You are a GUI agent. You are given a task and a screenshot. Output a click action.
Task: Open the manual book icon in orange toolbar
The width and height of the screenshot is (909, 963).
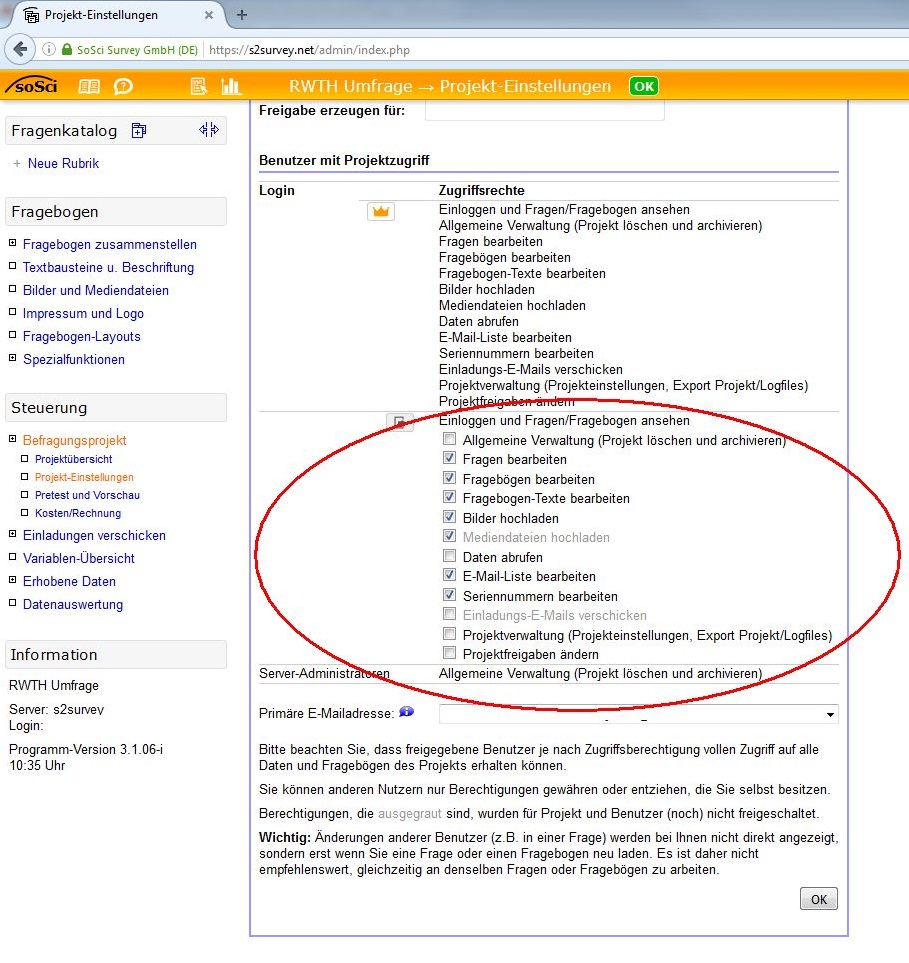(89, 87)
